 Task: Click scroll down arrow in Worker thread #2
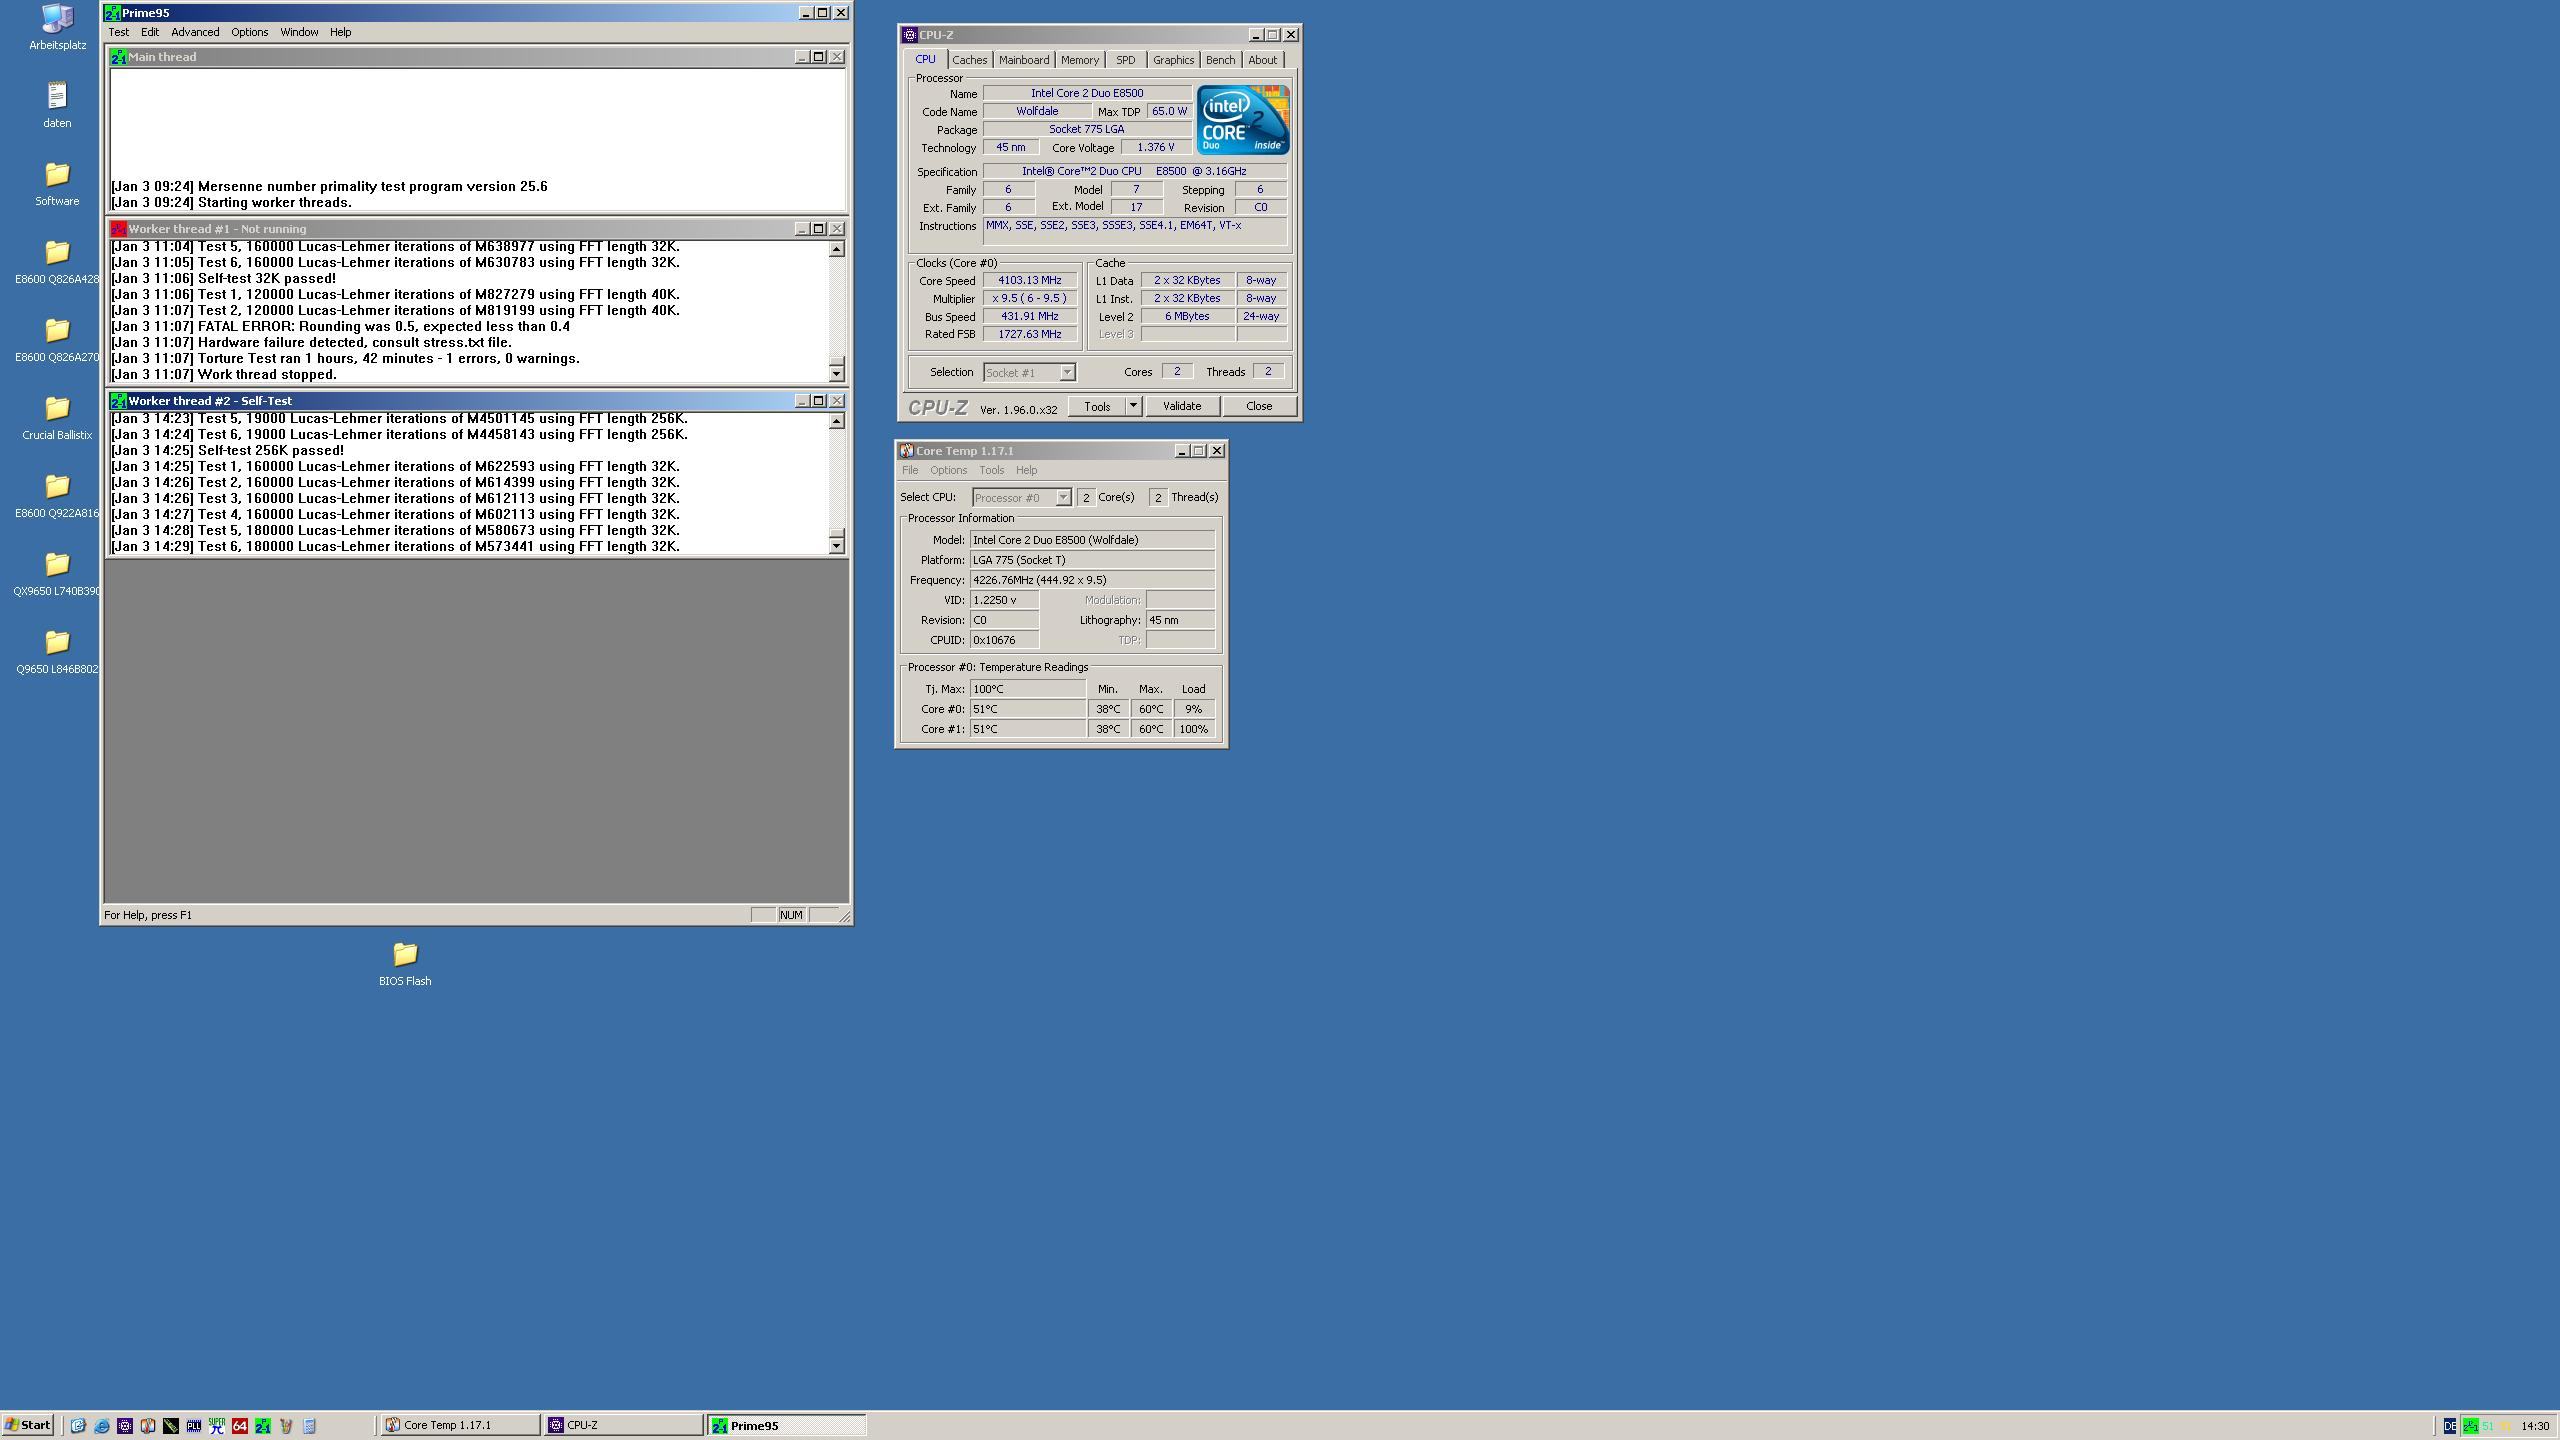[837, 545]
